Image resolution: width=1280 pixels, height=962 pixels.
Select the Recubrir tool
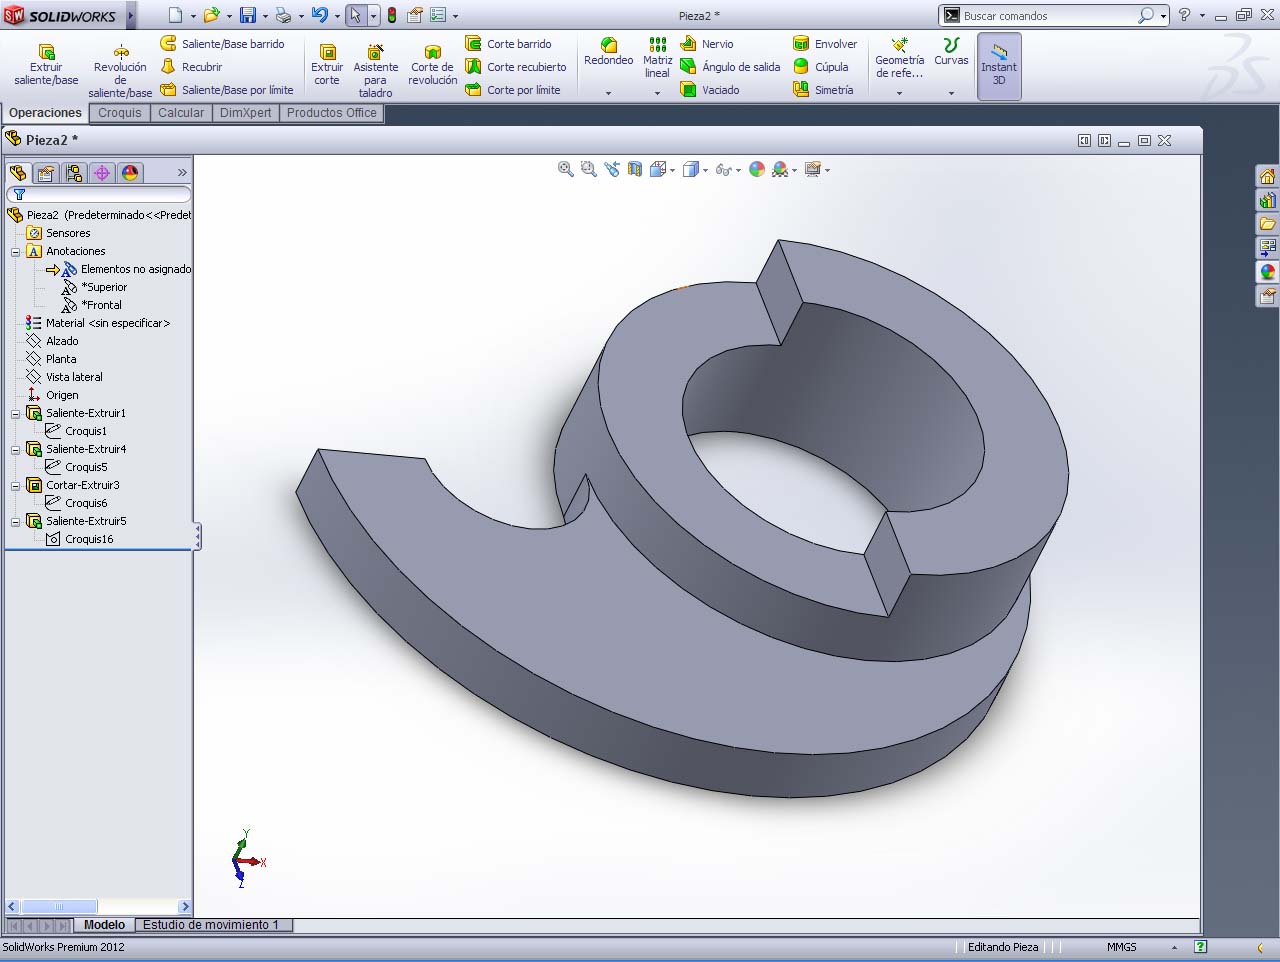coord(192,67)
